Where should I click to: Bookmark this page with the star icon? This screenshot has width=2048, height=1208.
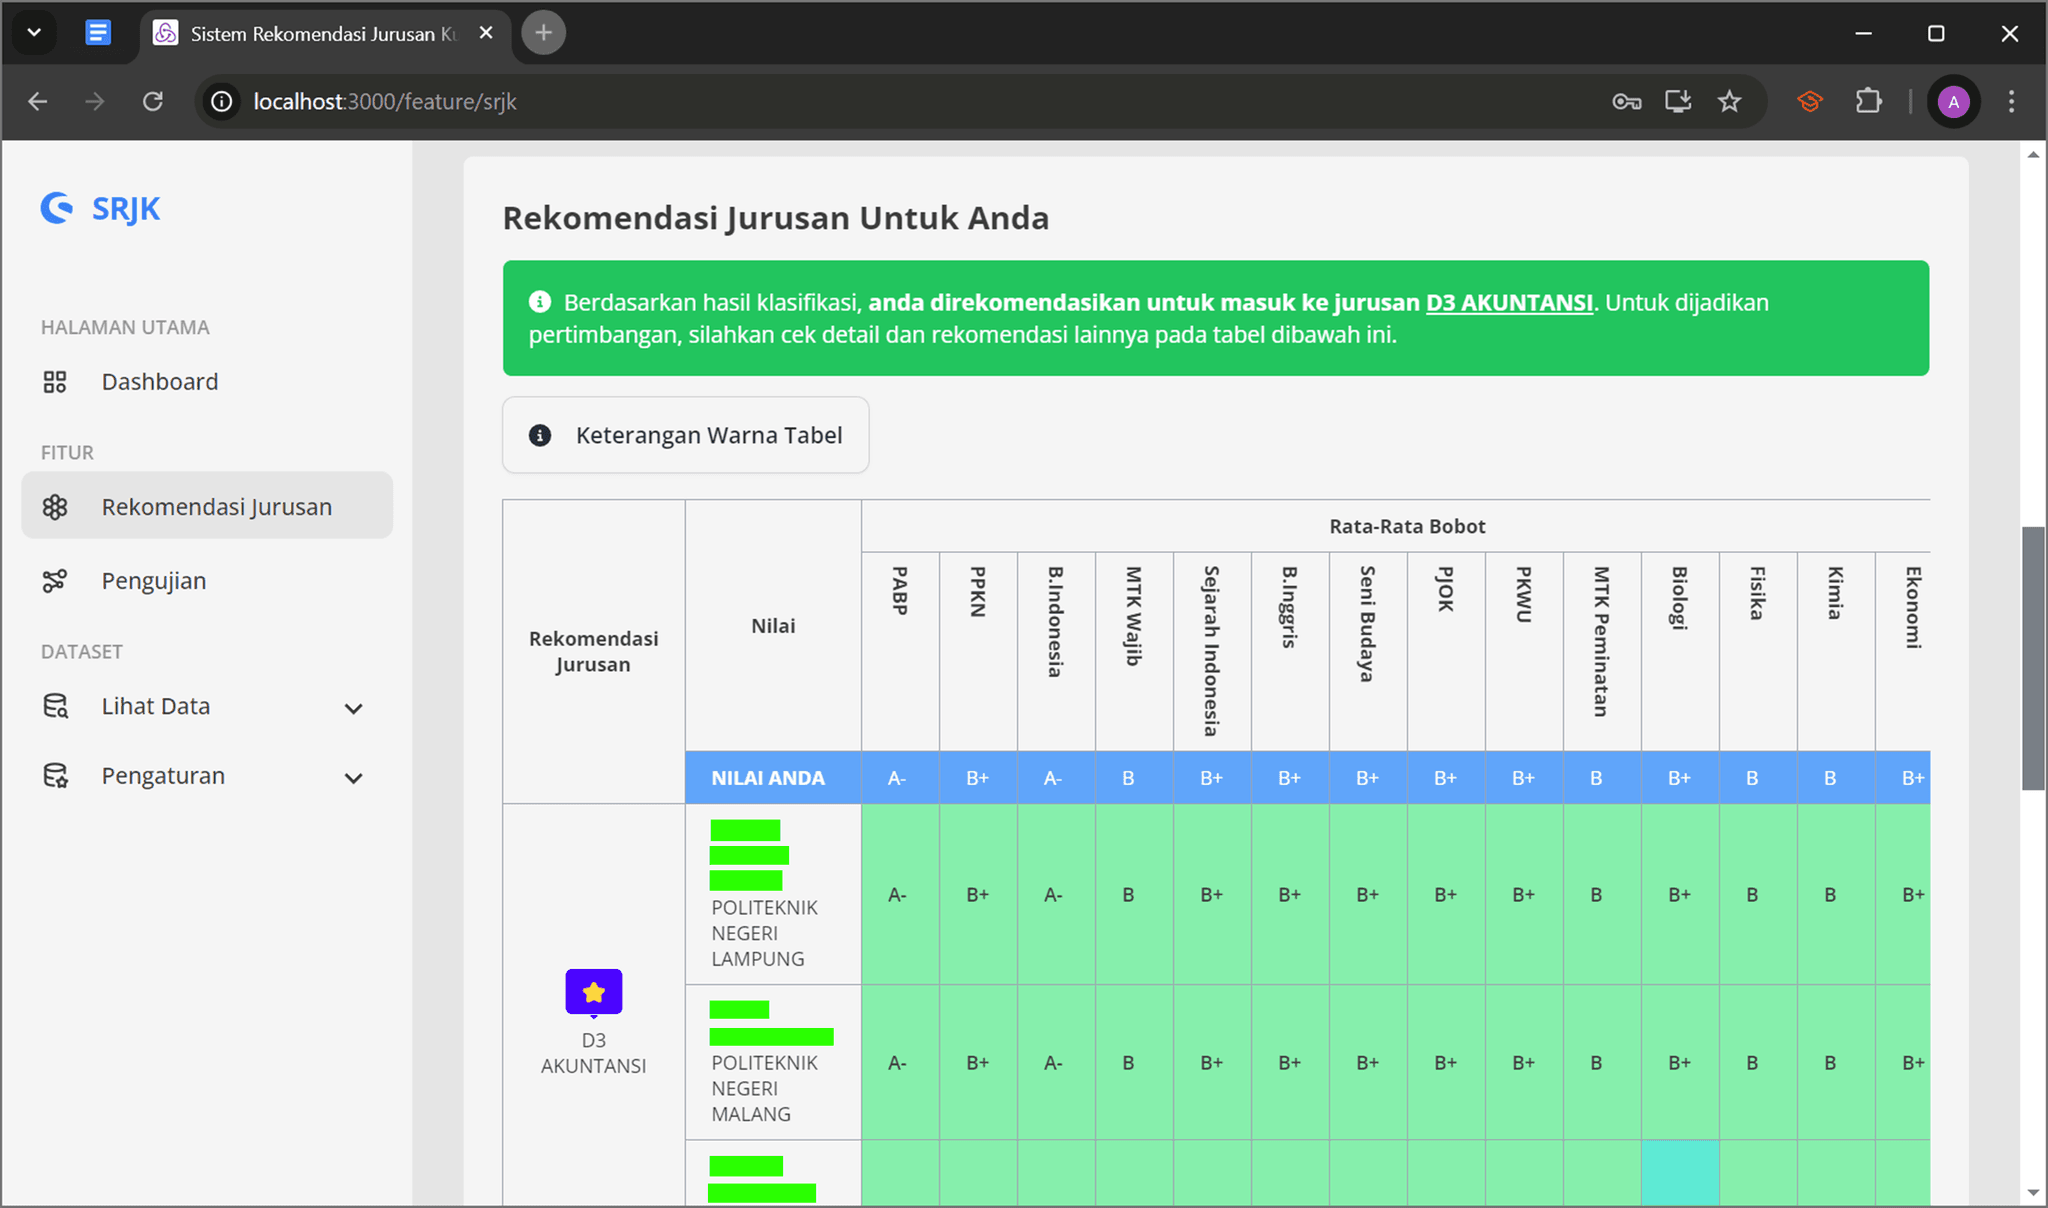tap(1730, 101)
